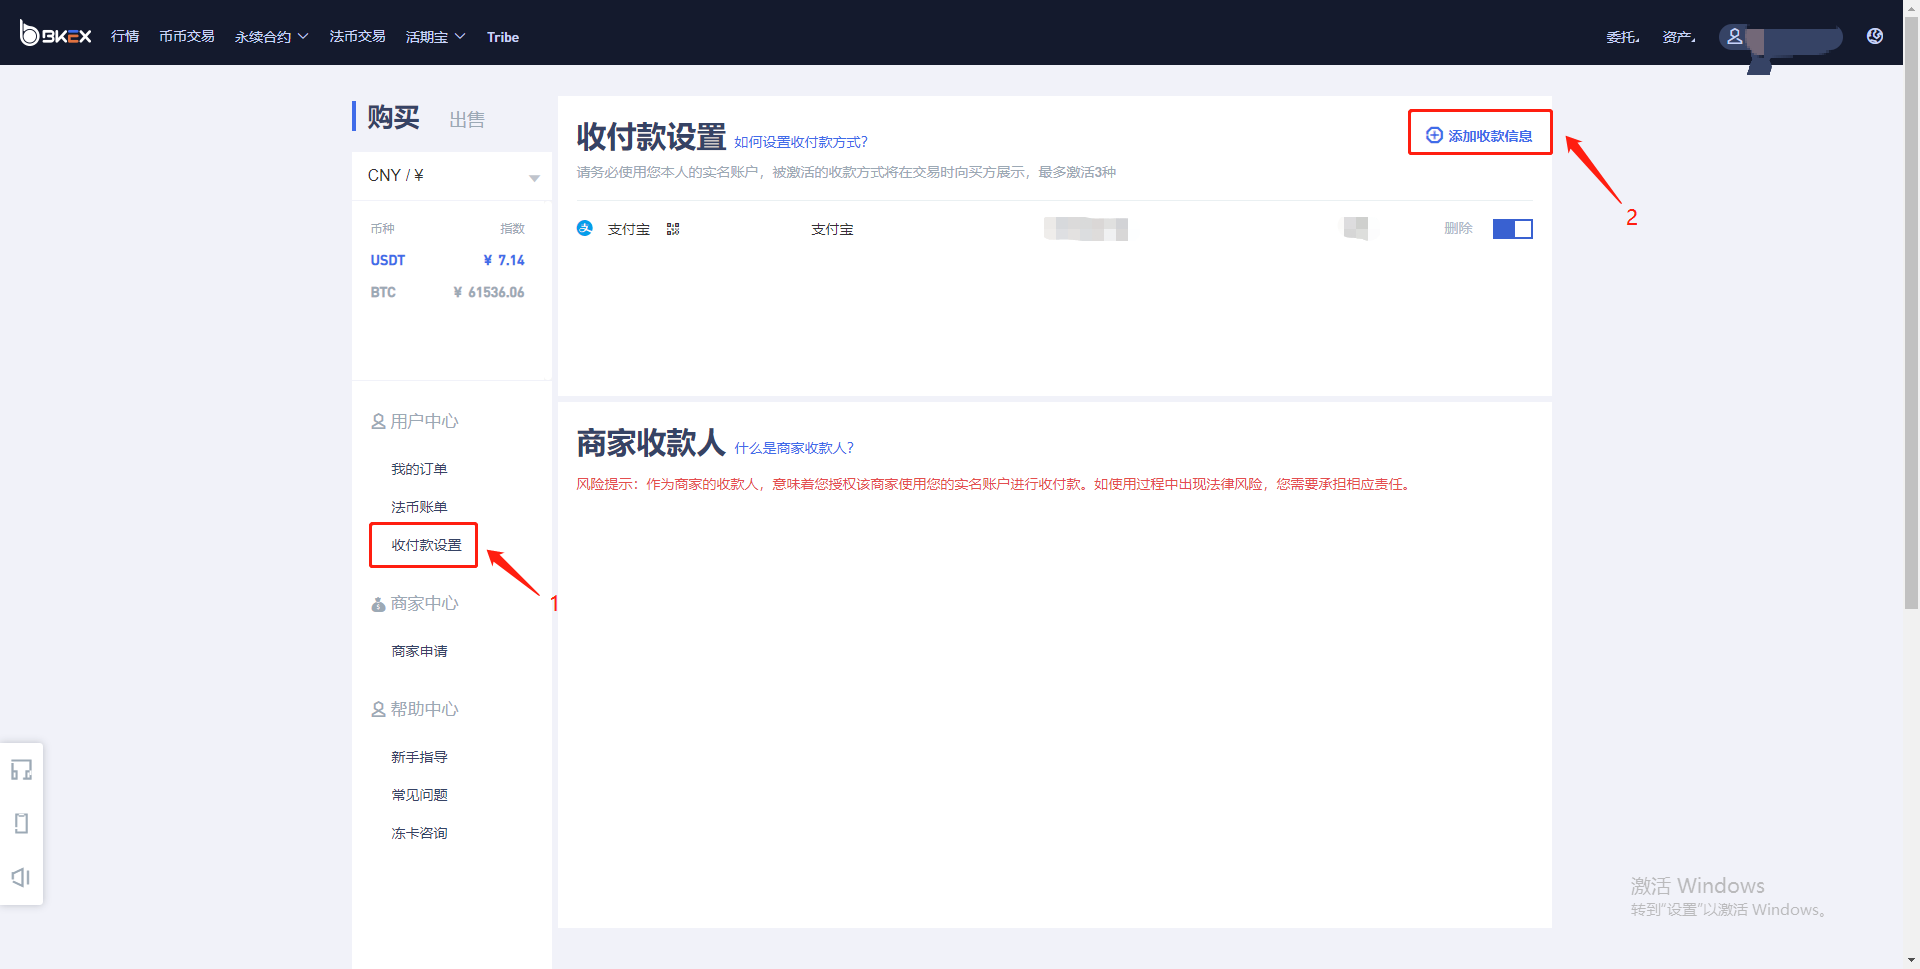Open 商家申请 in sidebar
The width and height of the screenshot is (1920, 969).
point(419,651)
